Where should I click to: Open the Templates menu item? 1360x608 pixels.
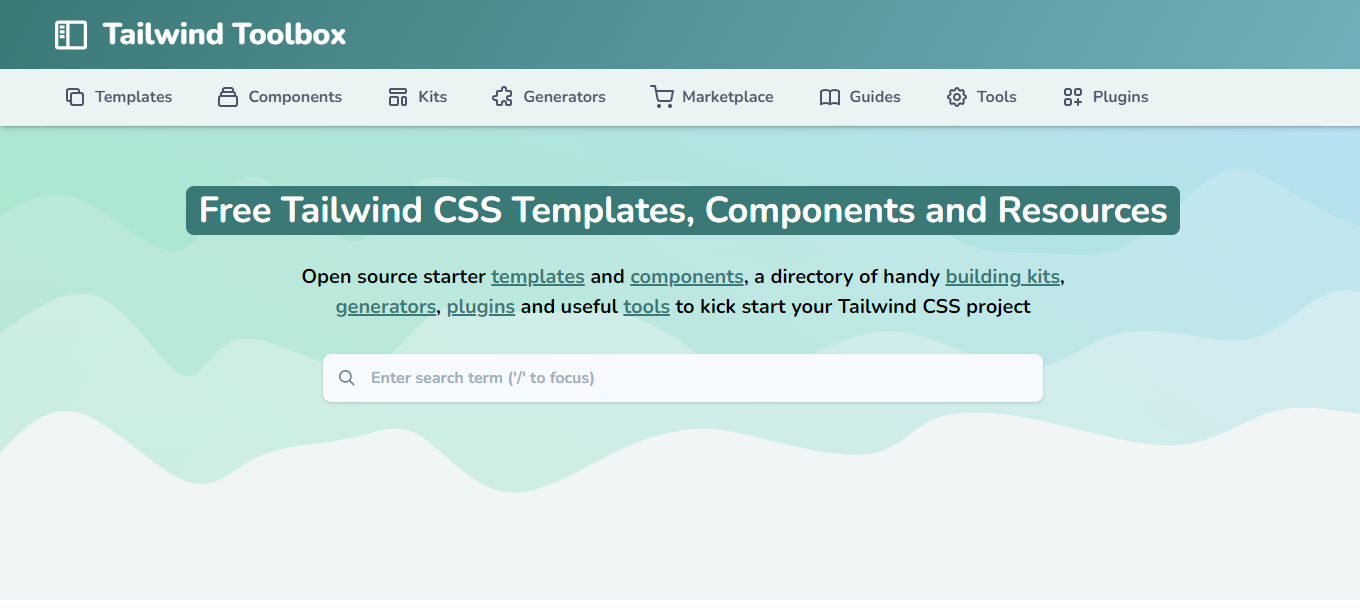point(133,97)
